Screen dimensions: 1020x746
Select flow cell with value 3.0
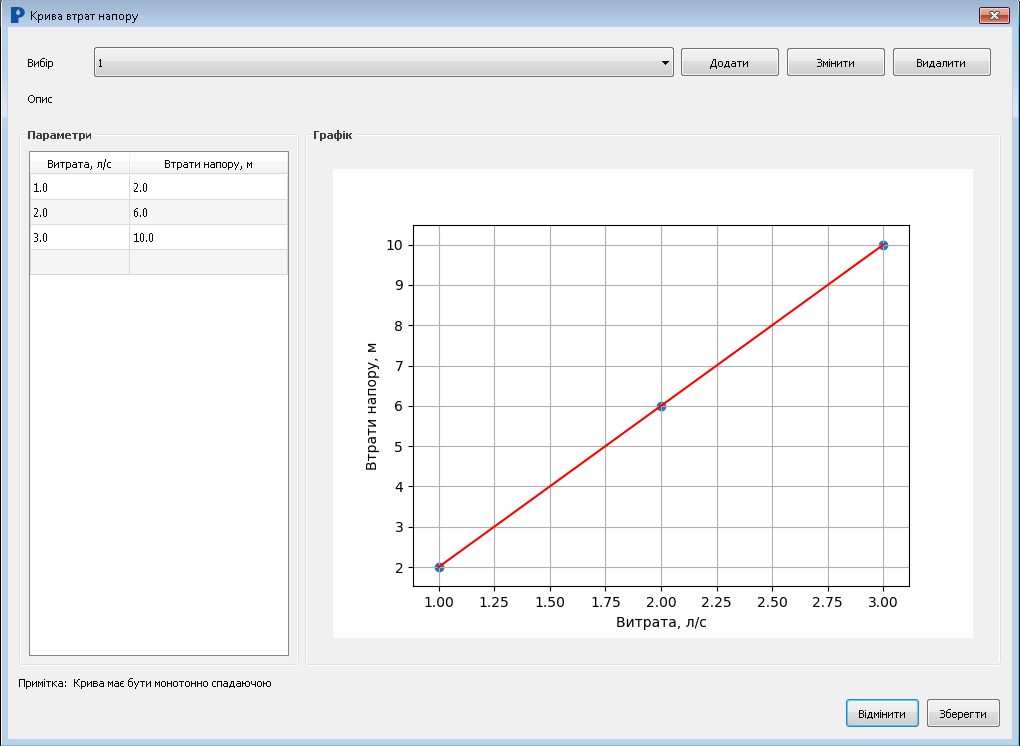(x=79, y=237)
